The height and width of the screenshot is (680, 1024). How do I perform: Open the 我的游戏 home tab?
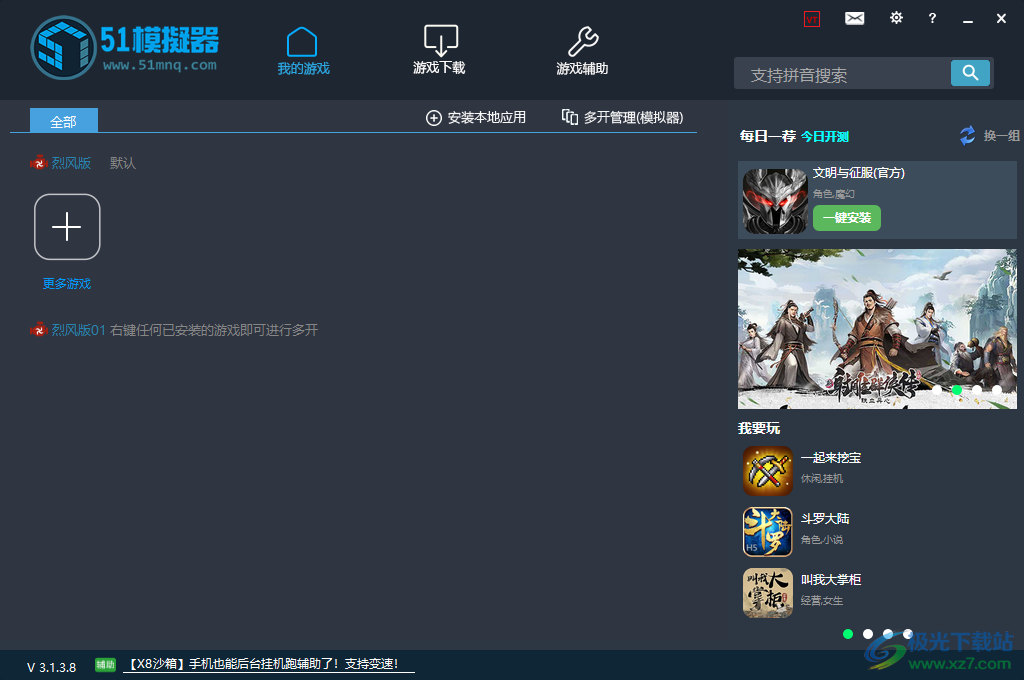(x=303, y=51)
